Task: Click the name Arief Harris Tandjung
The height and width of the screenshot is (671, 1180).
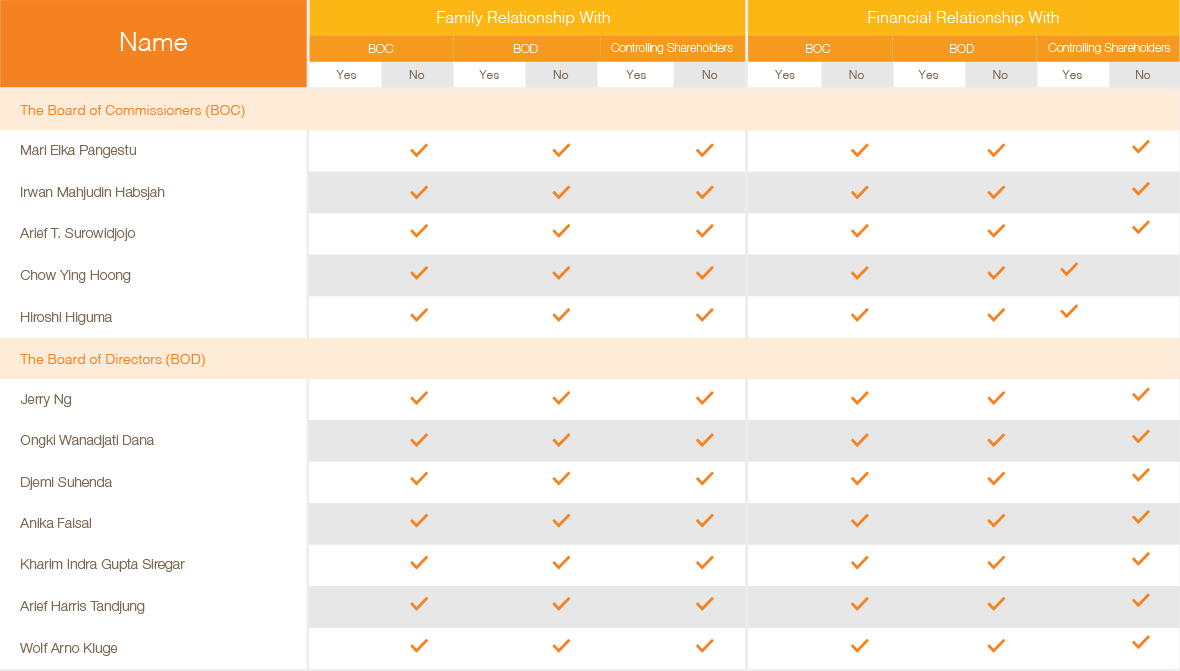Action: point(82,606)
